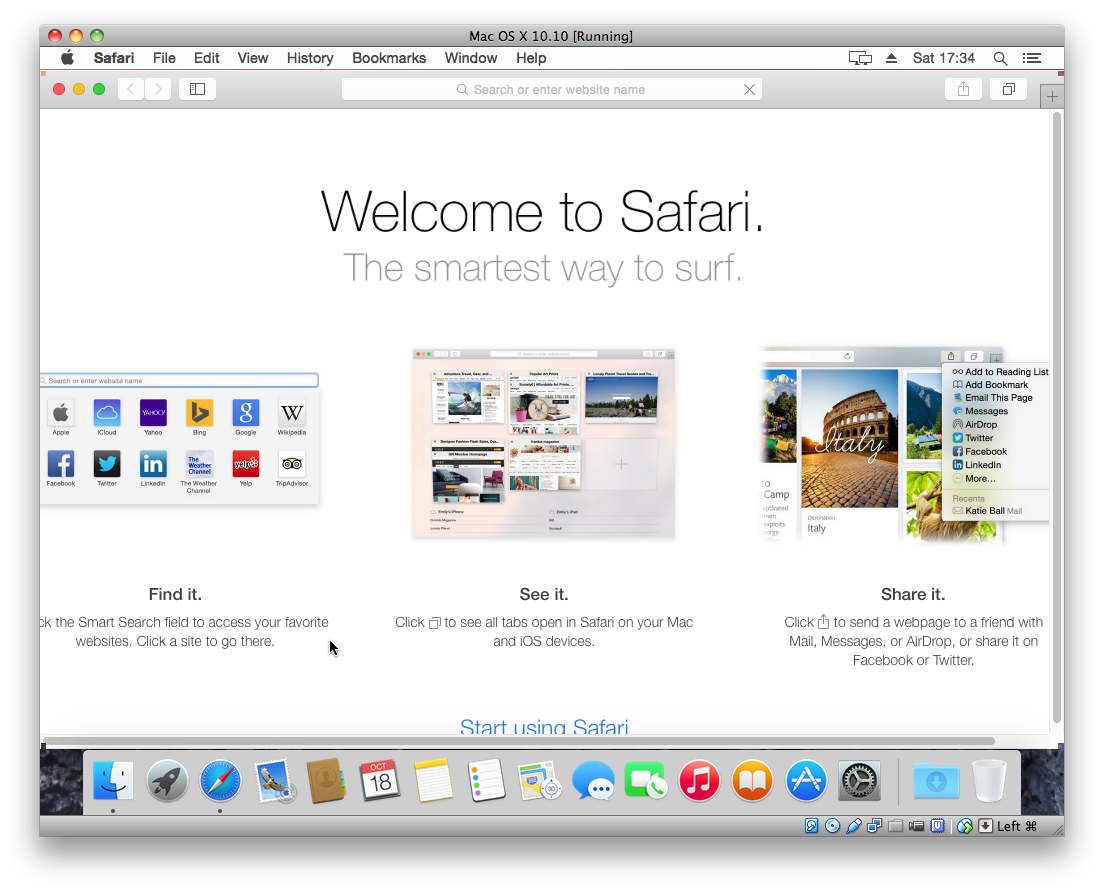Click VirtualBox USB pen status icon
The height and width of the screenshot is (891, 1104).
click(x=853, y=826)
